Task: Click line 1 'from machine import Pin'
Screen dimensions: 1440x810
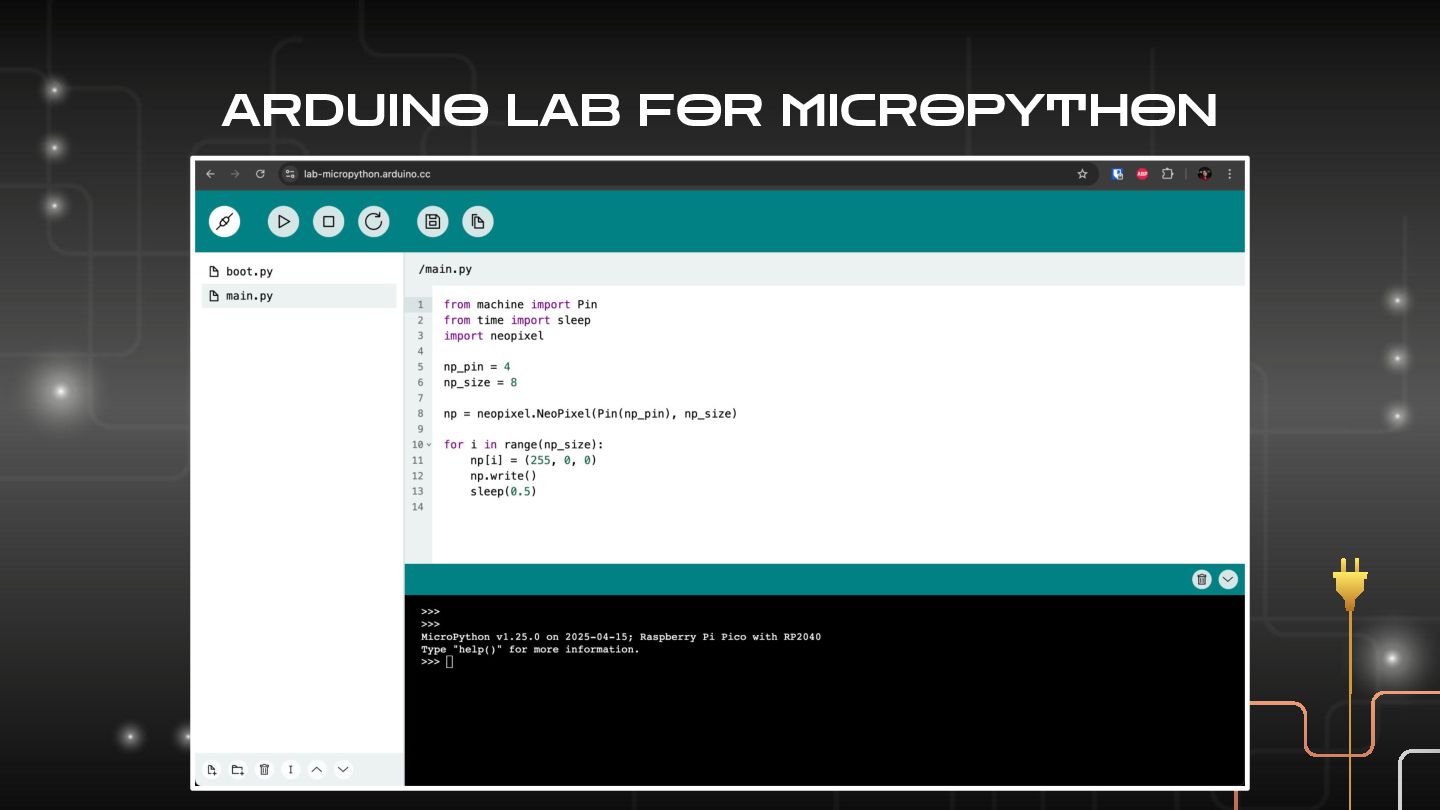Action: (520, 304)
